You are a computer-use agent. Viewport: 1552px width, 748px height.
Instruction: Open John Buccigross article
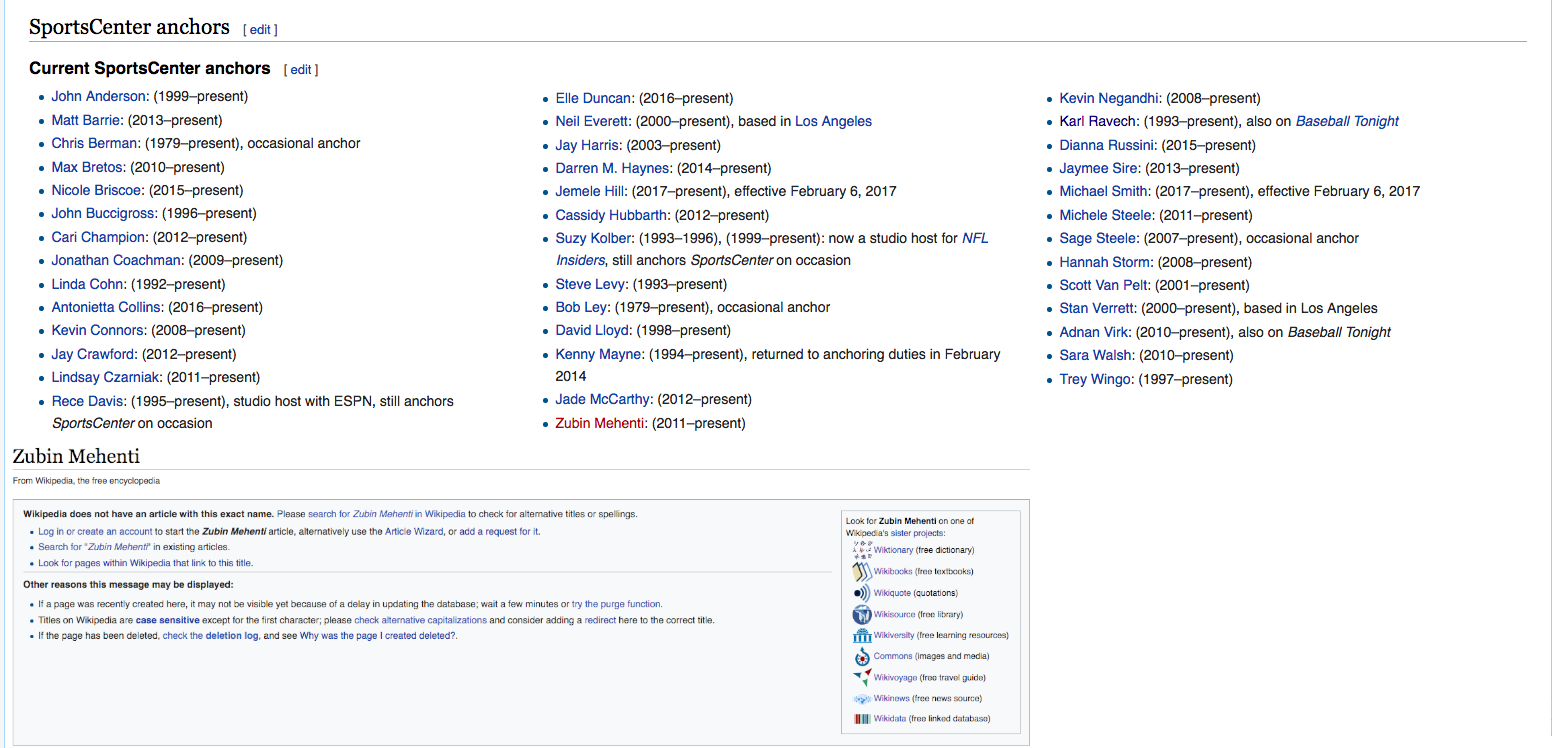104,213
